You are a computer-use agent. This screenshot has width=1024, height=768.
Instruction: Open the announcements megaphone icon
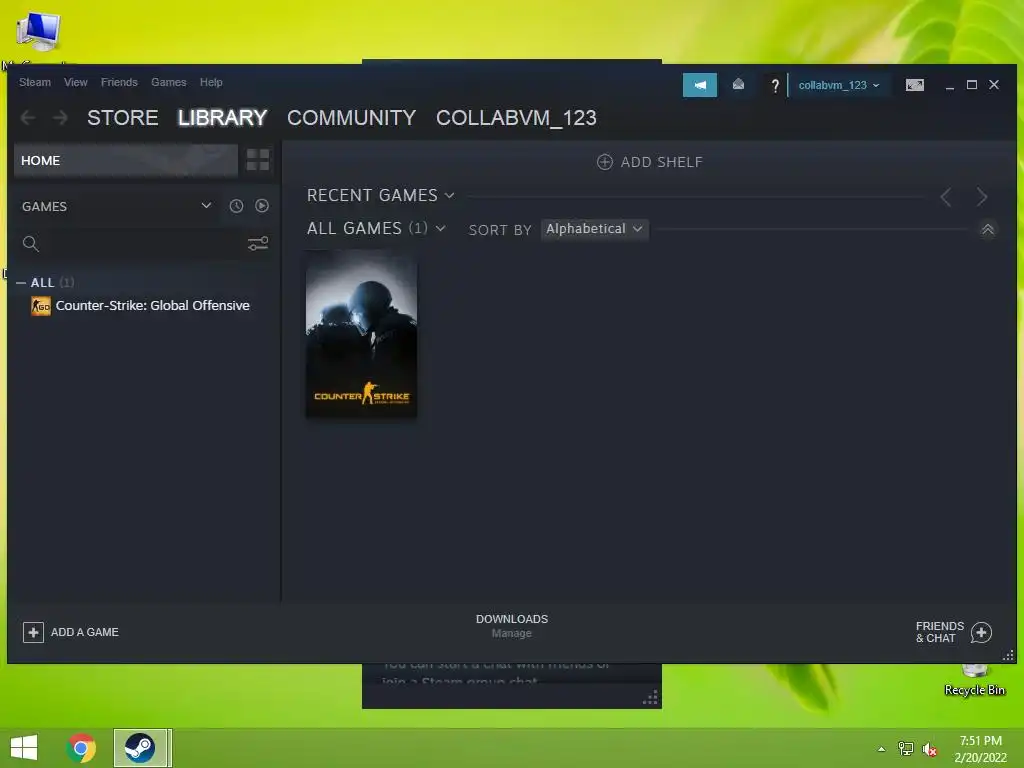699,85
